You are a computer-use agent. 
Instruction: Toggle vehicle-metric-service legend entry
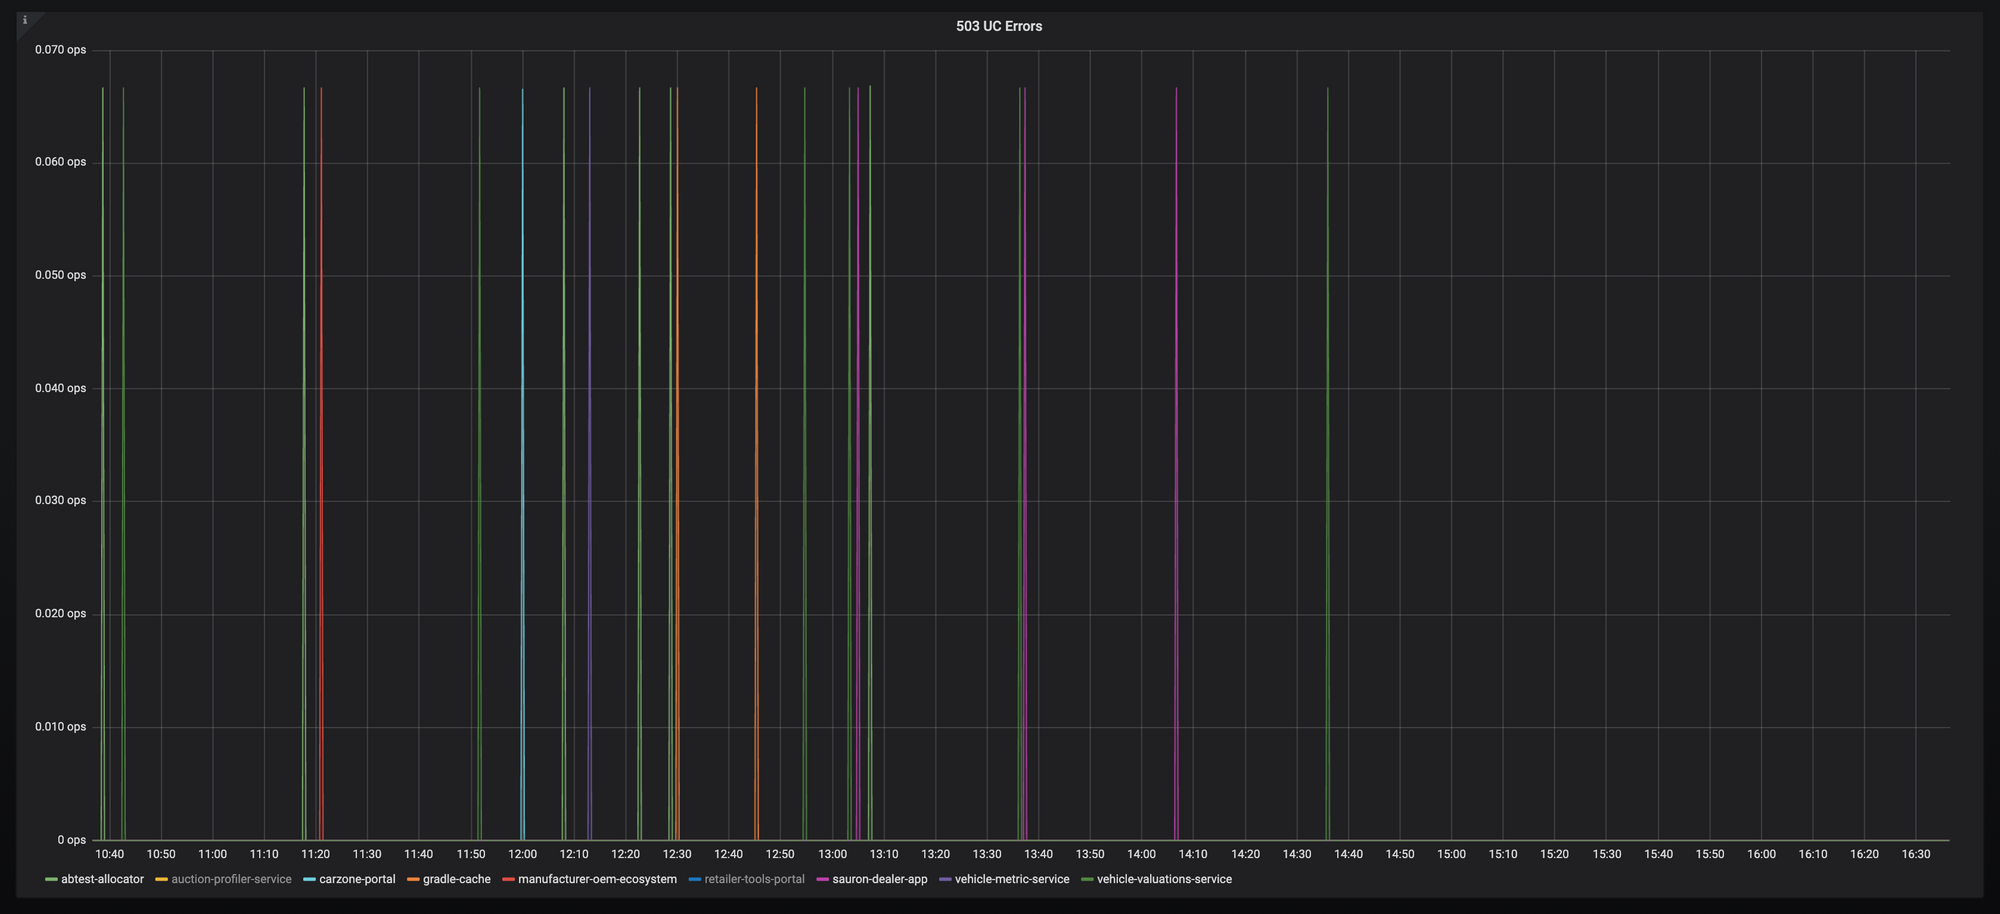(1012, 879)
